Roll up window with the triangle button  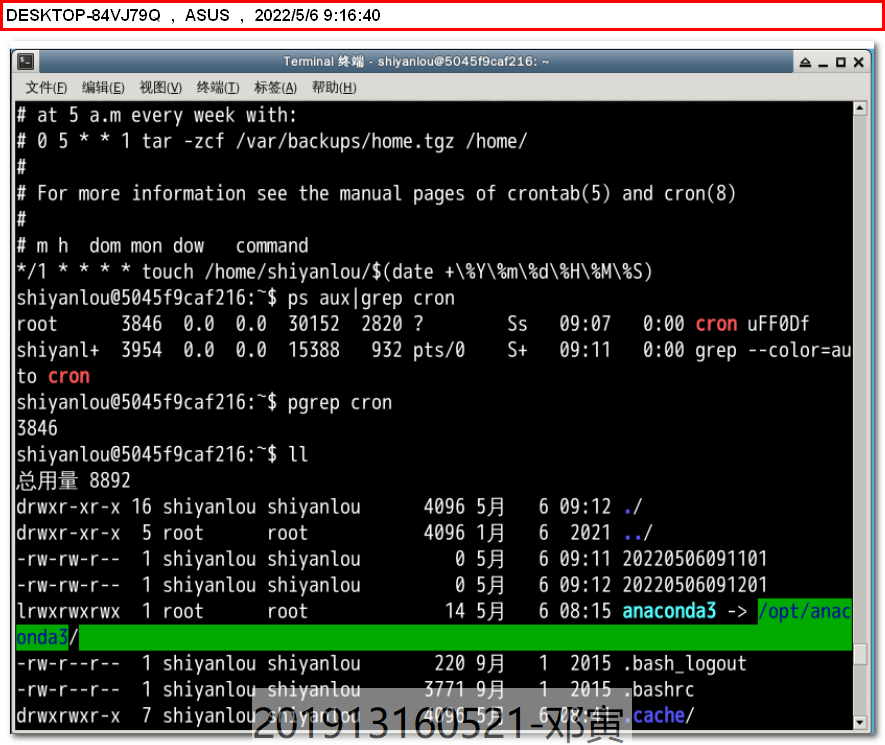805,62
